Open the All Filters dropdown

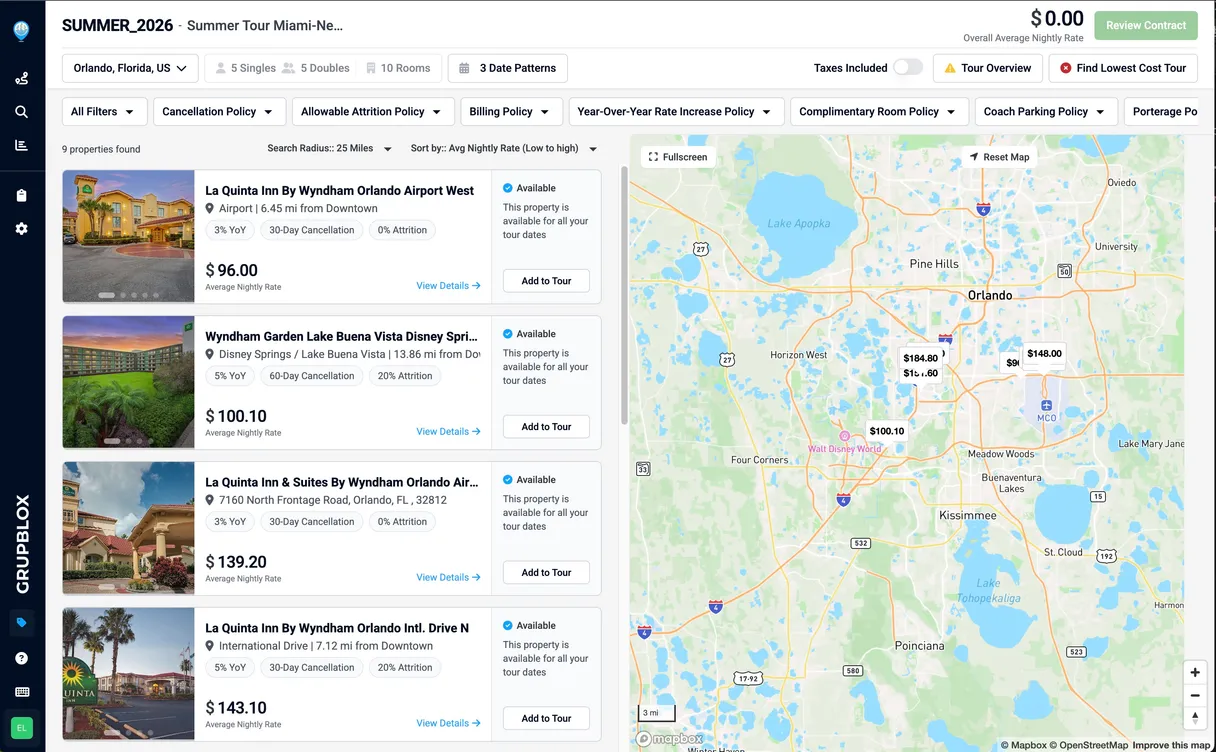(104, 112)
